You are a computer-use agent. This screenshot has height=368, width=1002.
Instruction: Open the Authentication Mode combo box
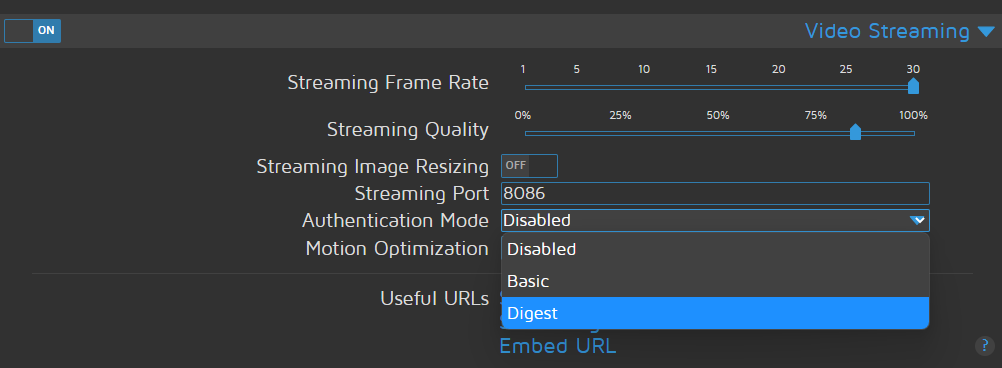pyautogui.click(x=715, y=220)
